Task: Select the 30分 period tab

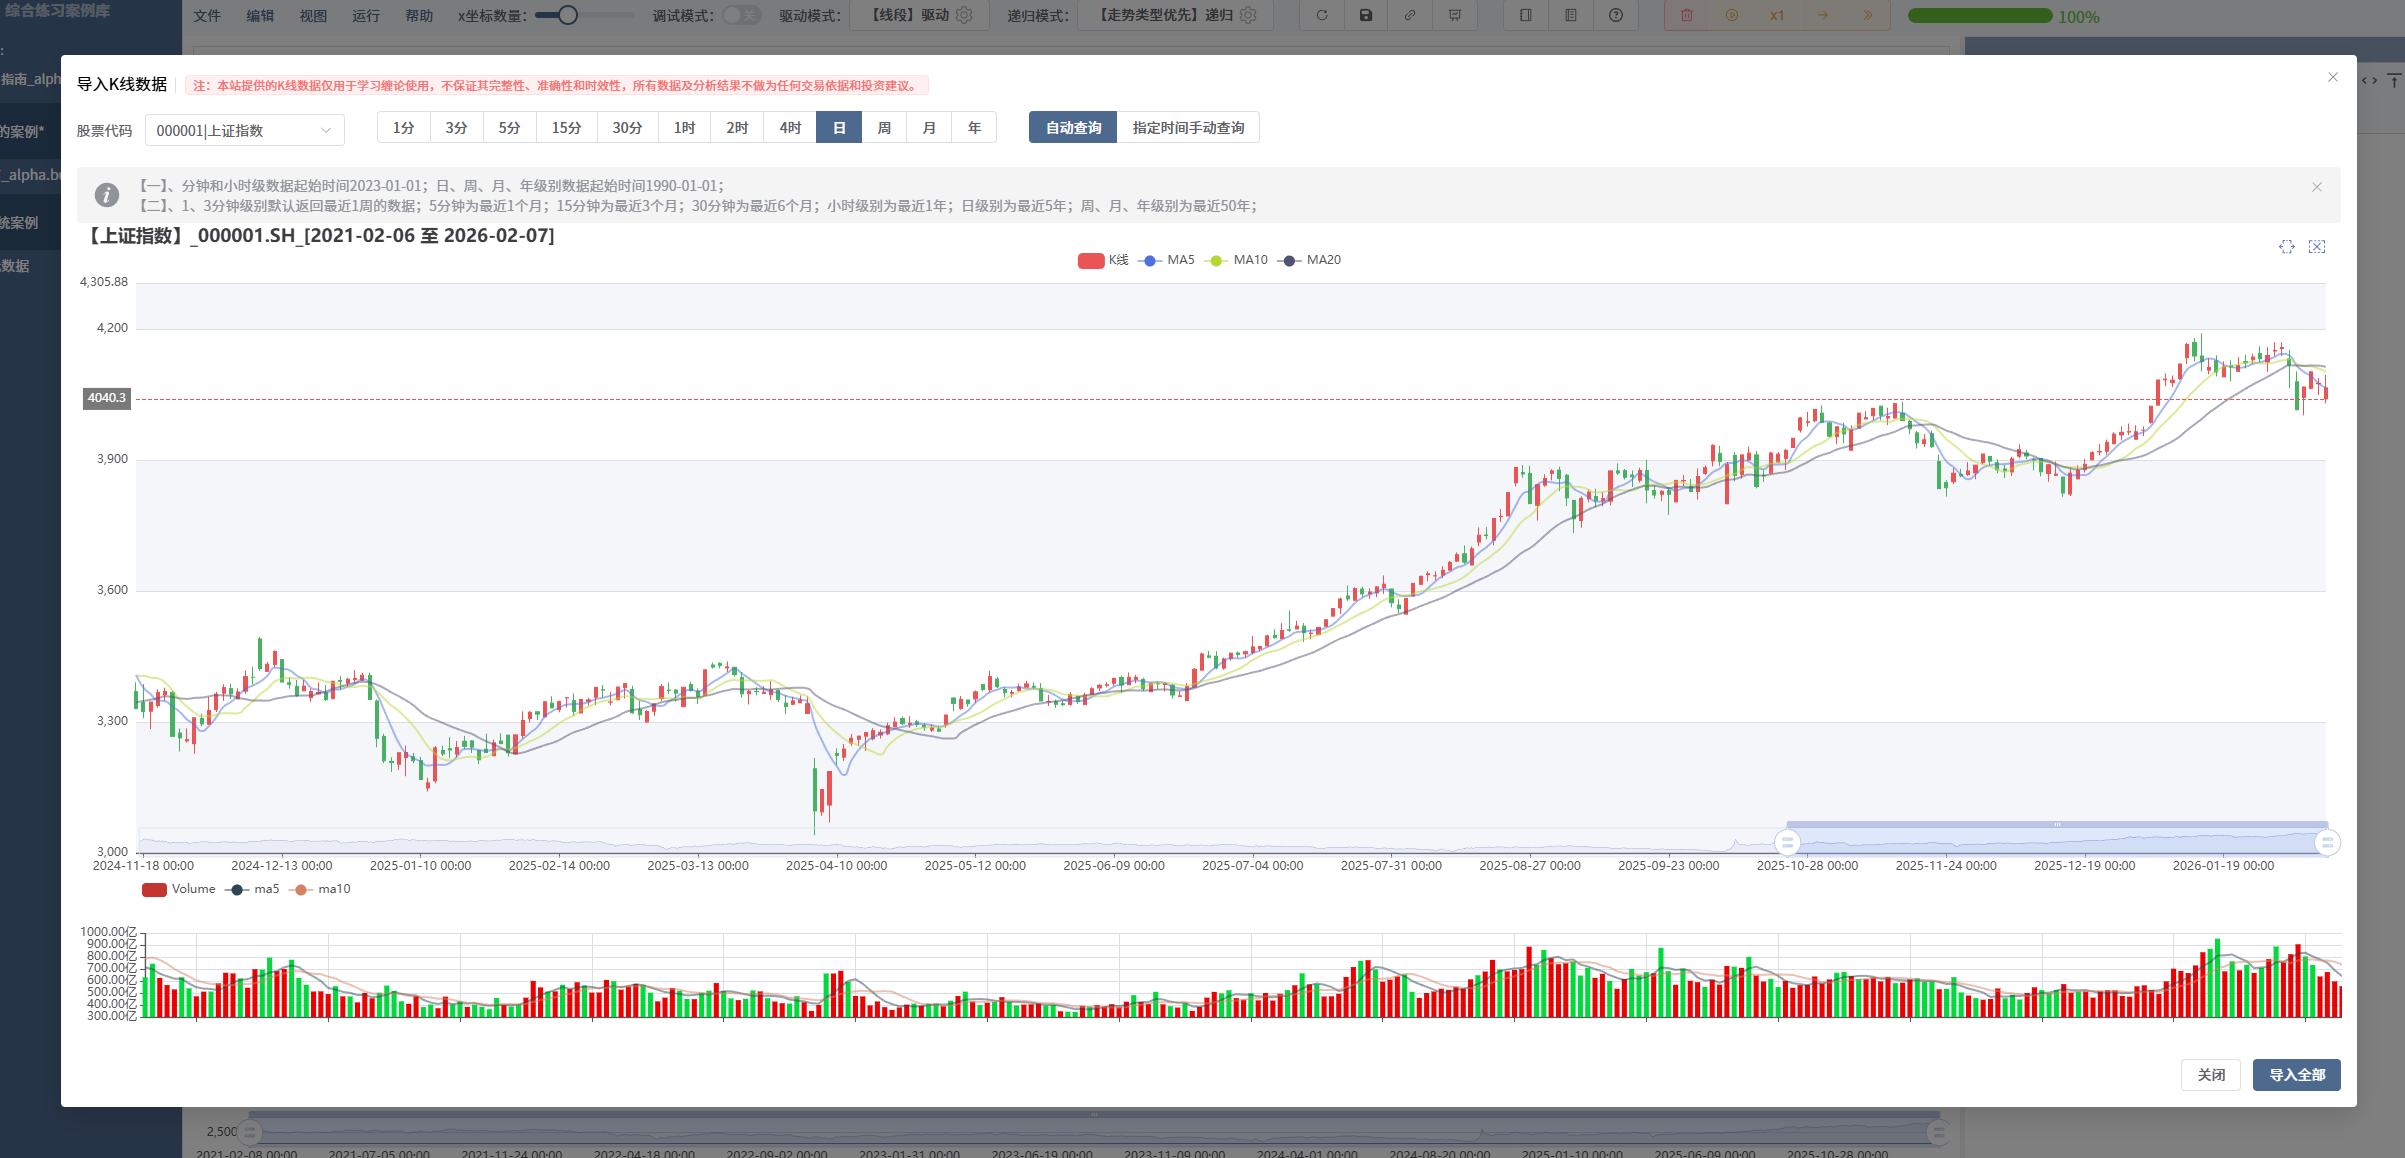Action: tap(627, 128)
